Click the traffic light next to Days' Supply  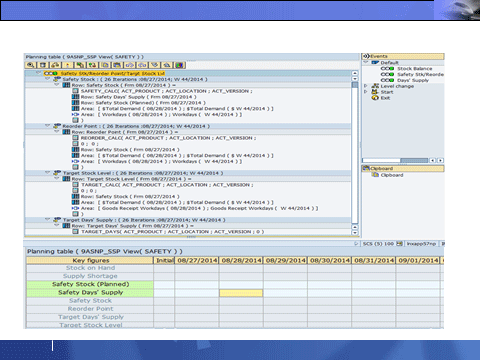tap(387, 80)
